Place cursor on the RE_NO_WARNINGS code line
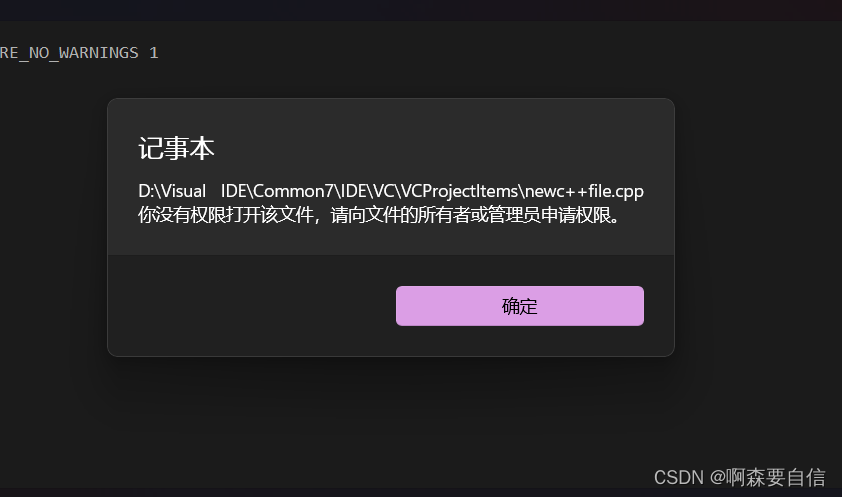This screenshot has height=497, width=842. click(x=79, y=53)
